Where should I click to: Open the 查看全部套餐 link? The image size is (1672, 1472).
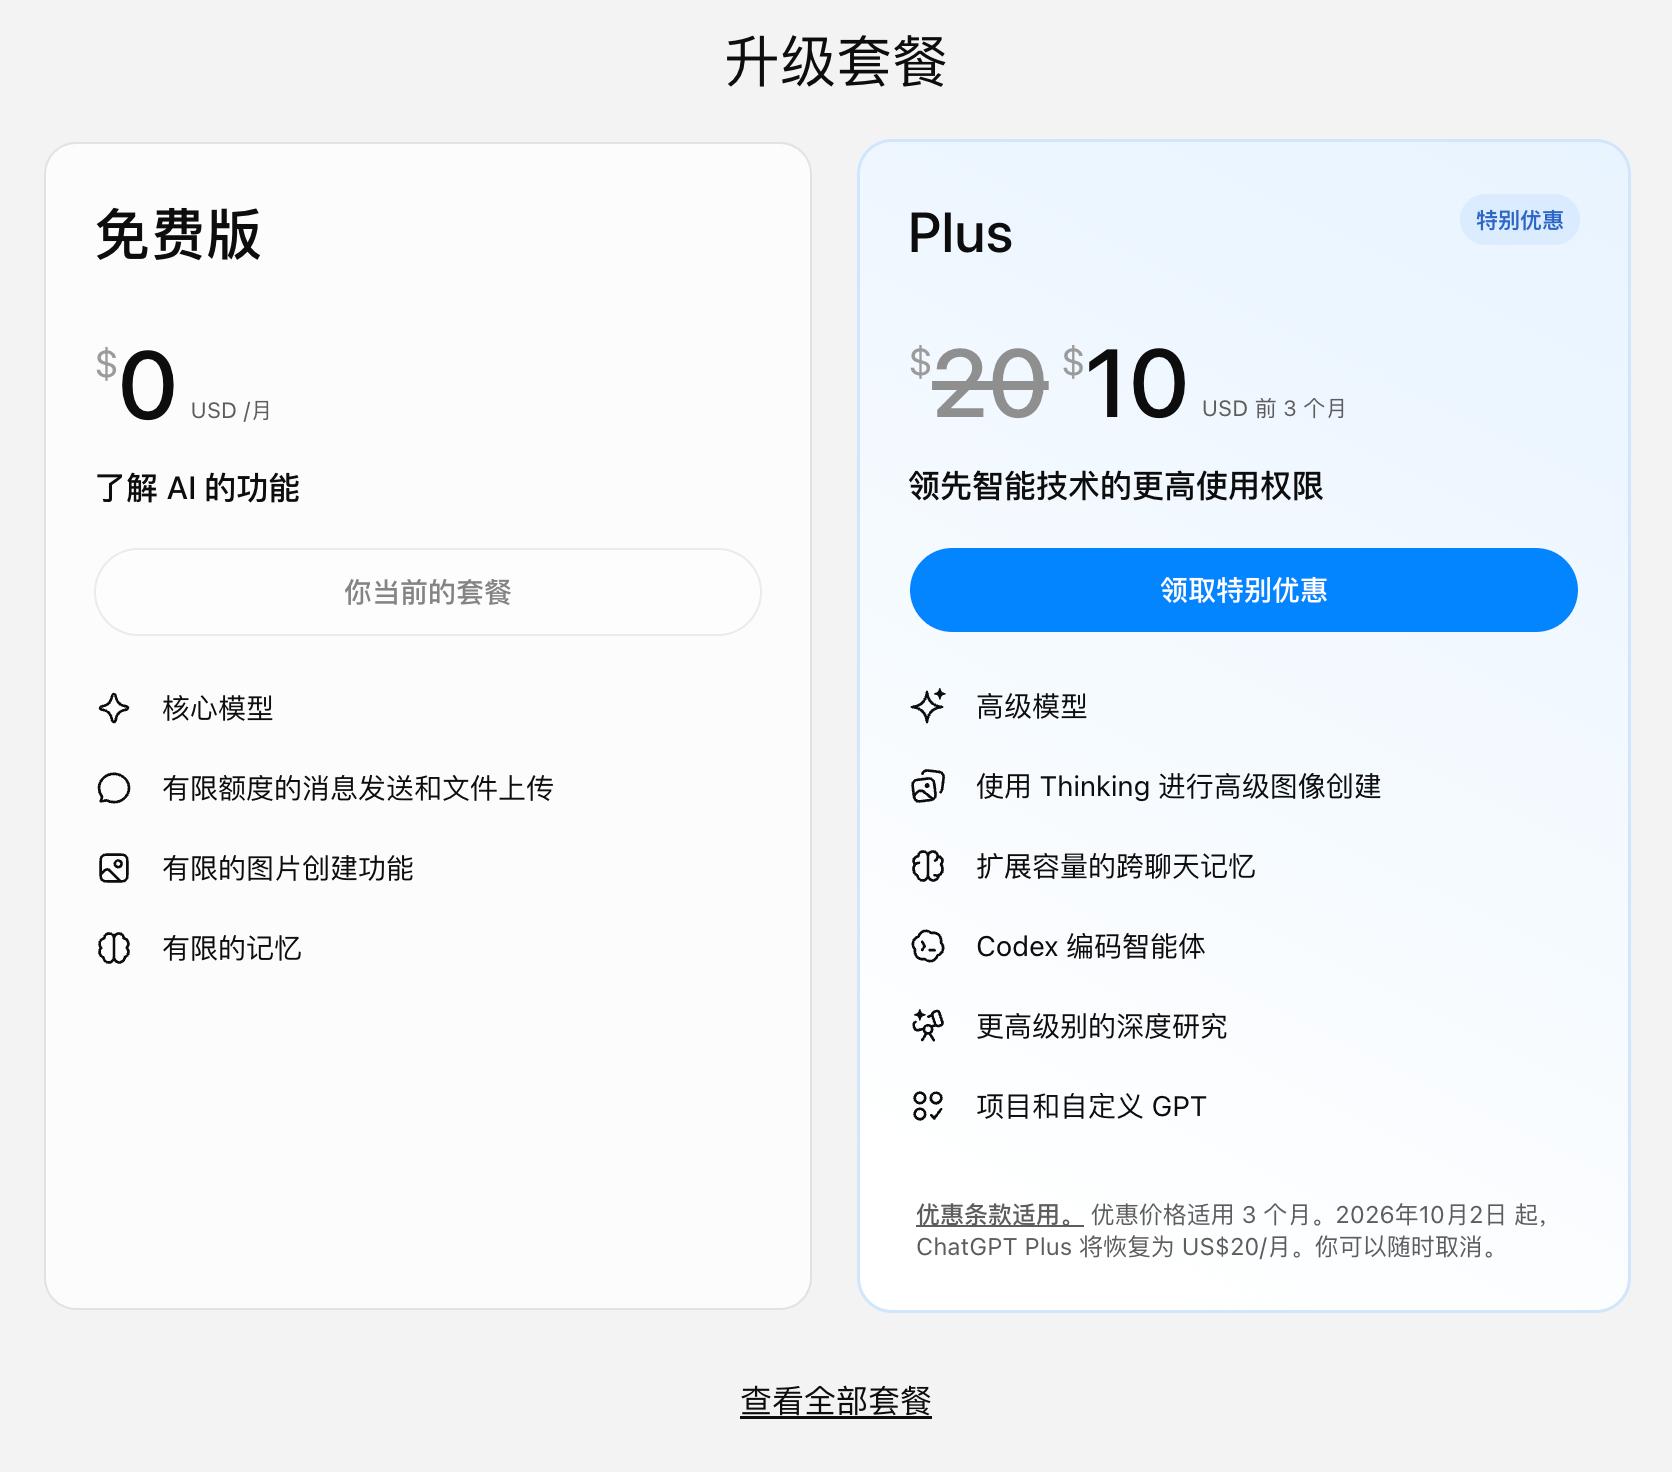pos(836,1401)
